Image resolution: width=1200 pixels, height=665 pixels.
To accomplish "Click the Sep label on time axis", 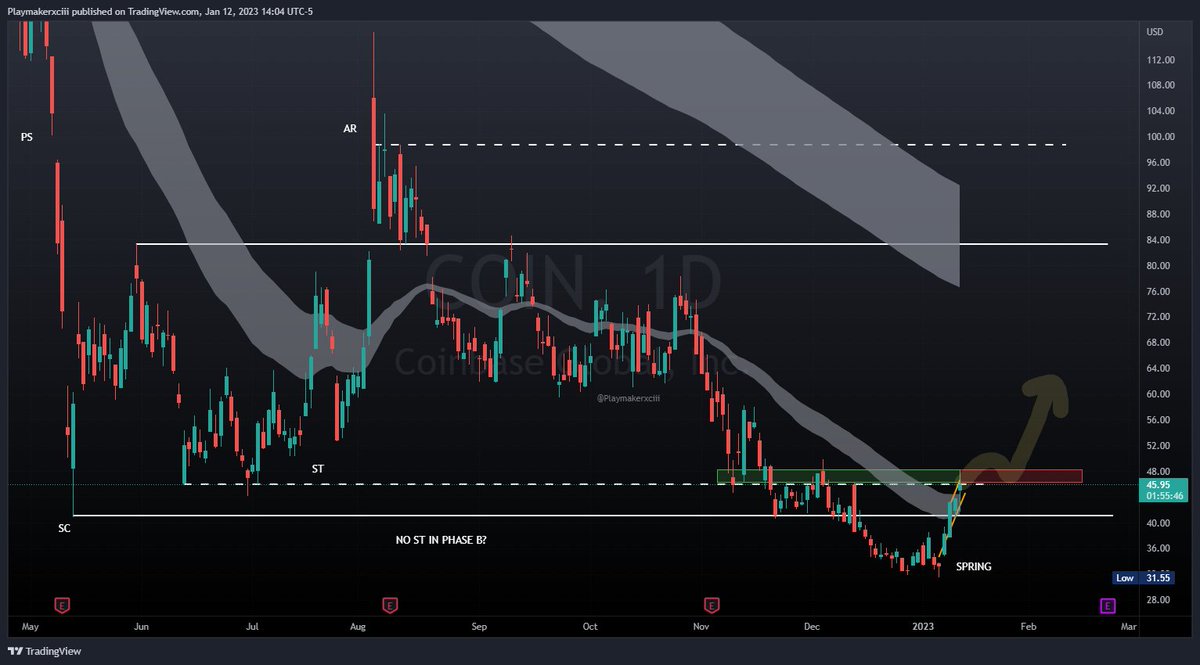I will point(479,627).
